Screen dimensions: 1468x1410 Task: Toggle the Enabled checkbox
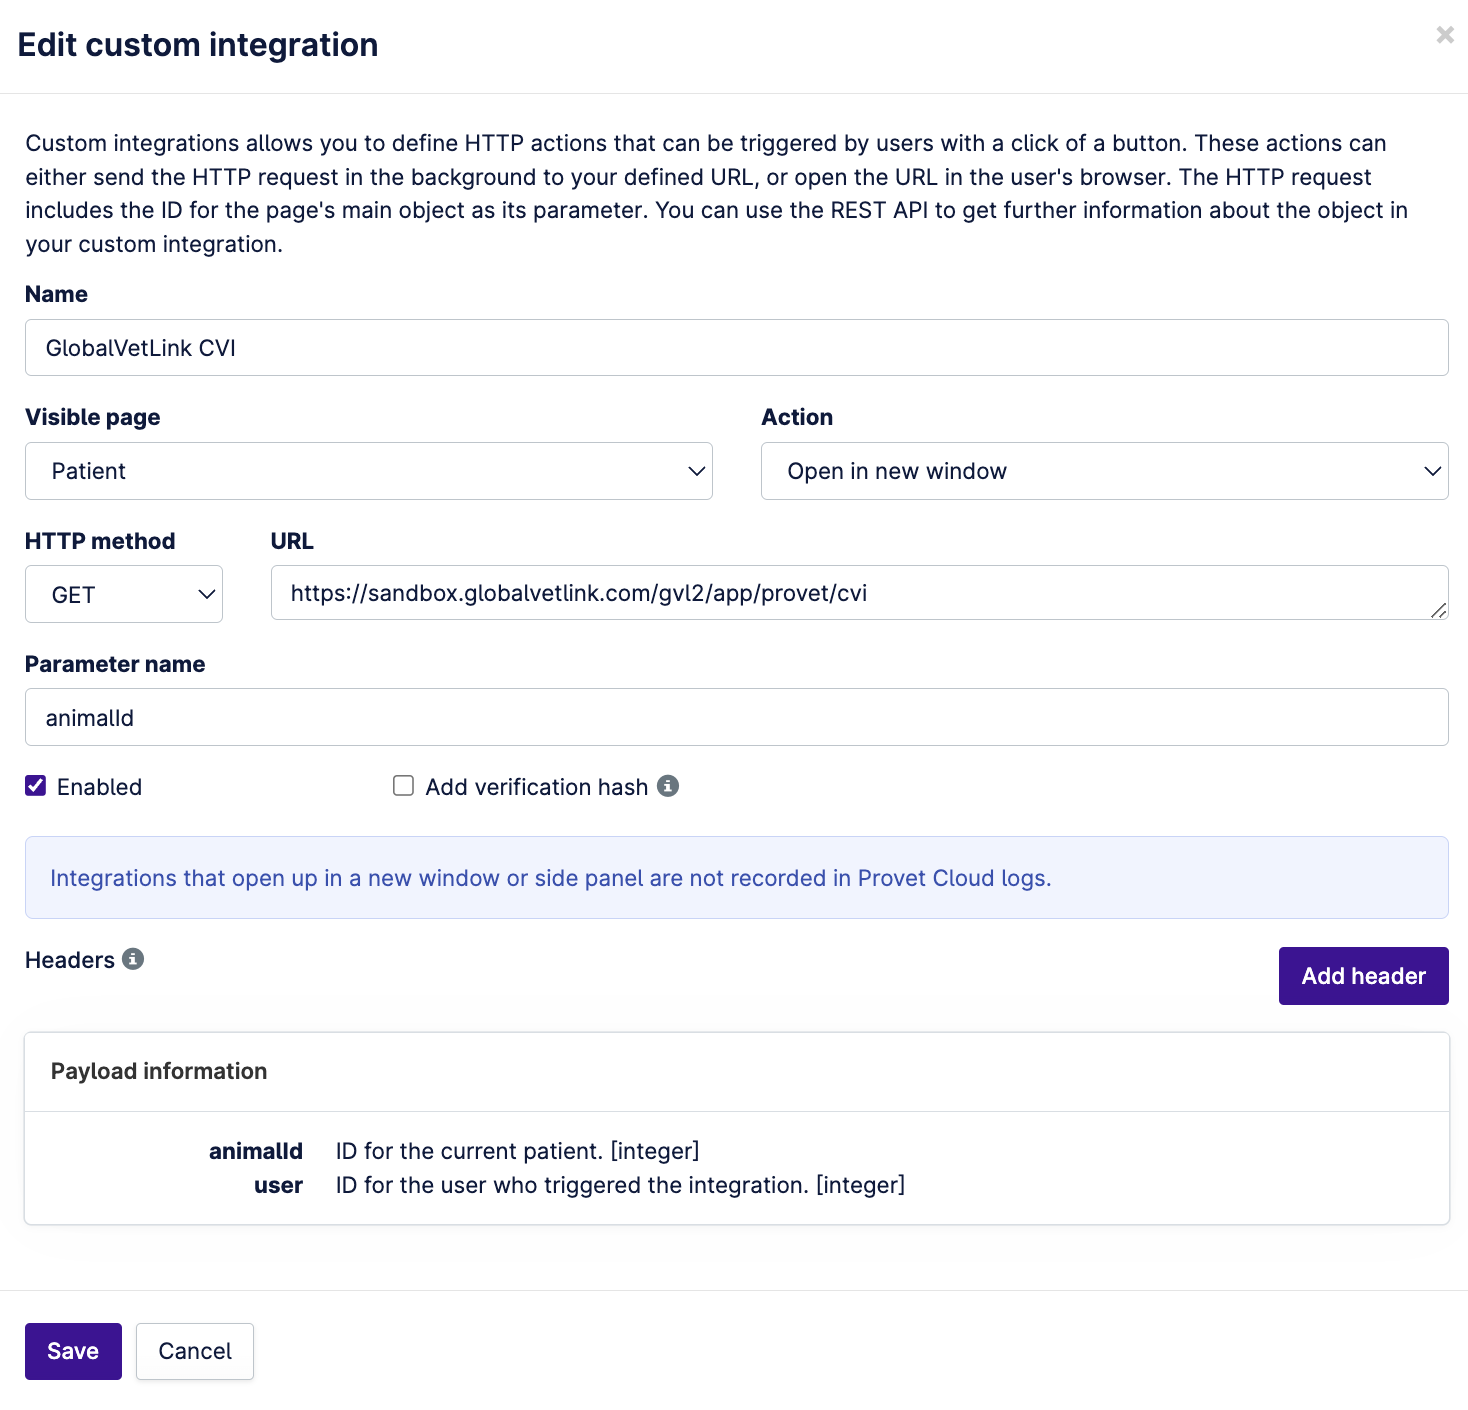tap(36, 786)
